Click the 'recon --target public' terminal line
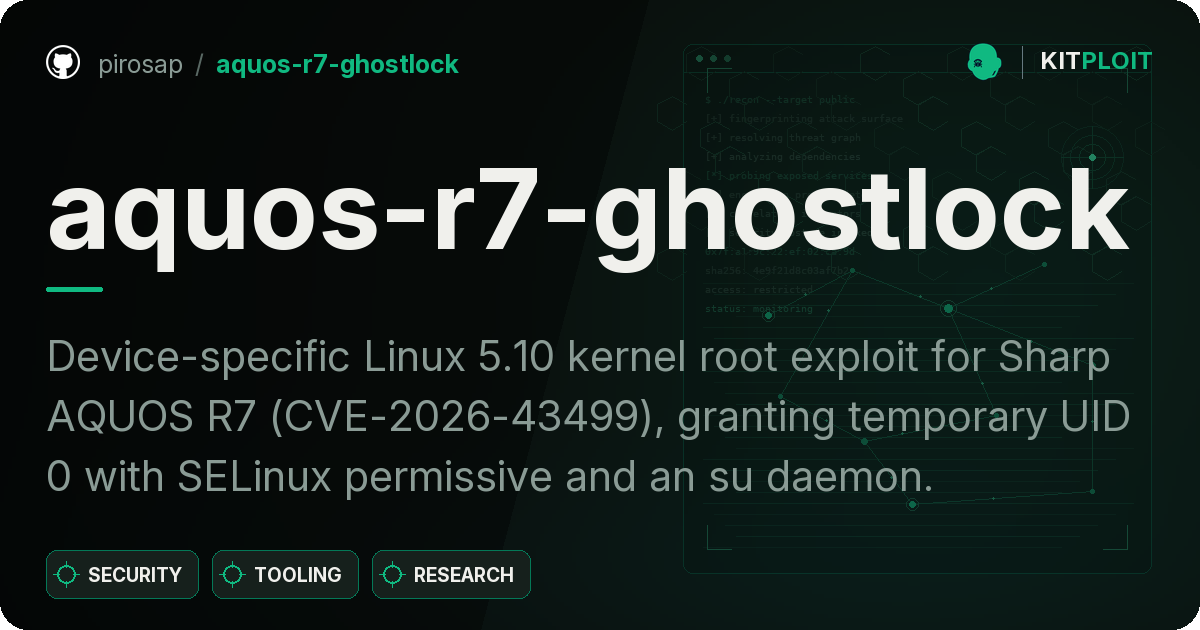 [x=781, y=100]
